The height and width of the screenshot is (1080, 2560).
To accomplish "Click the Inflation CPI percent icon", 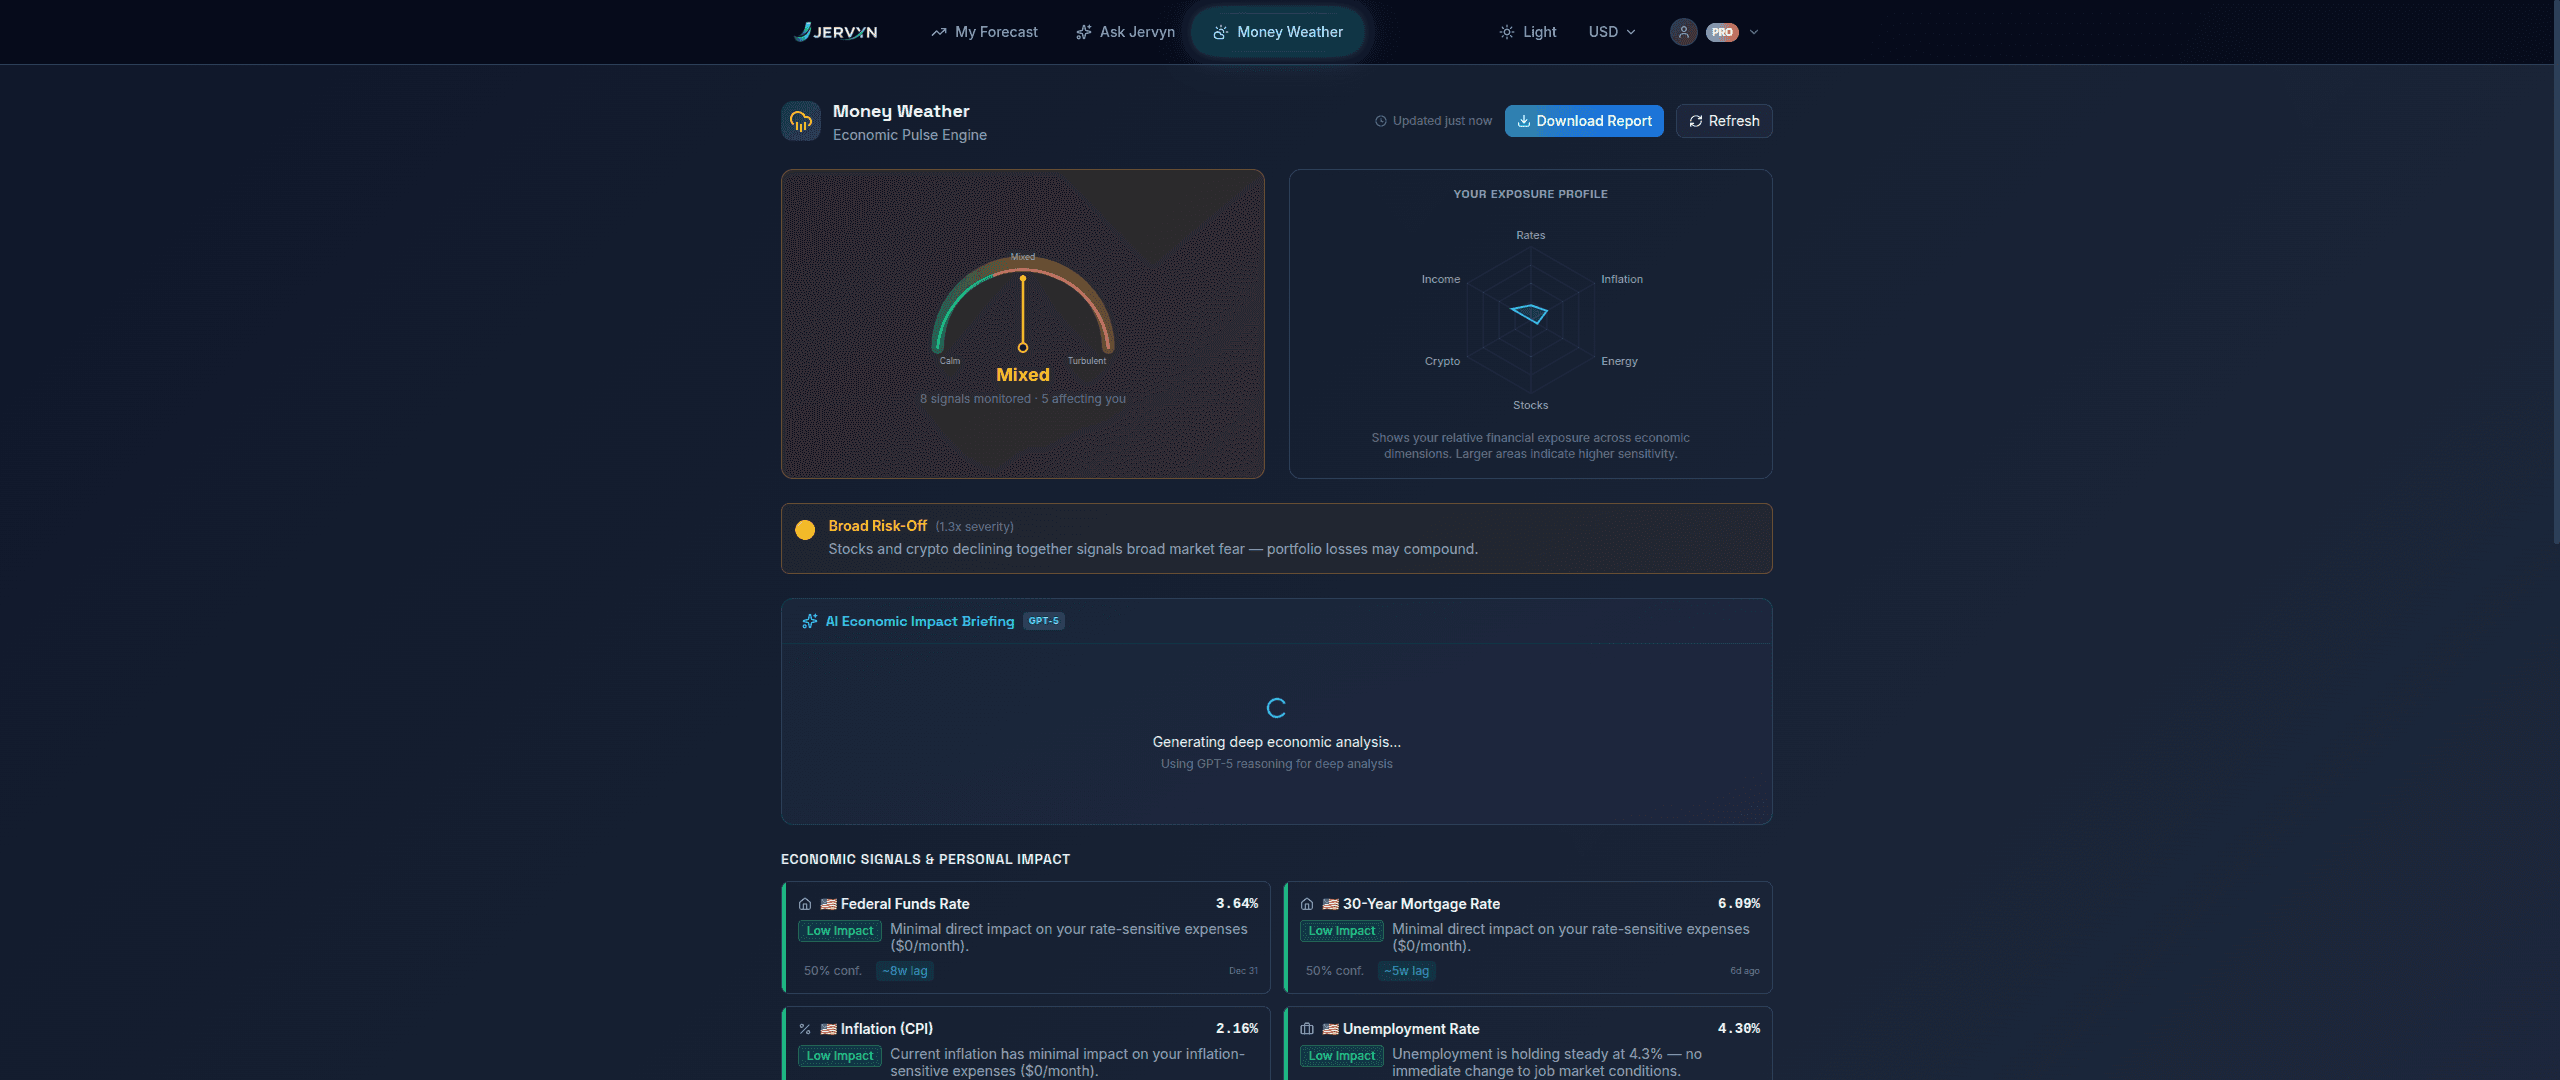I will [805, 1029].
